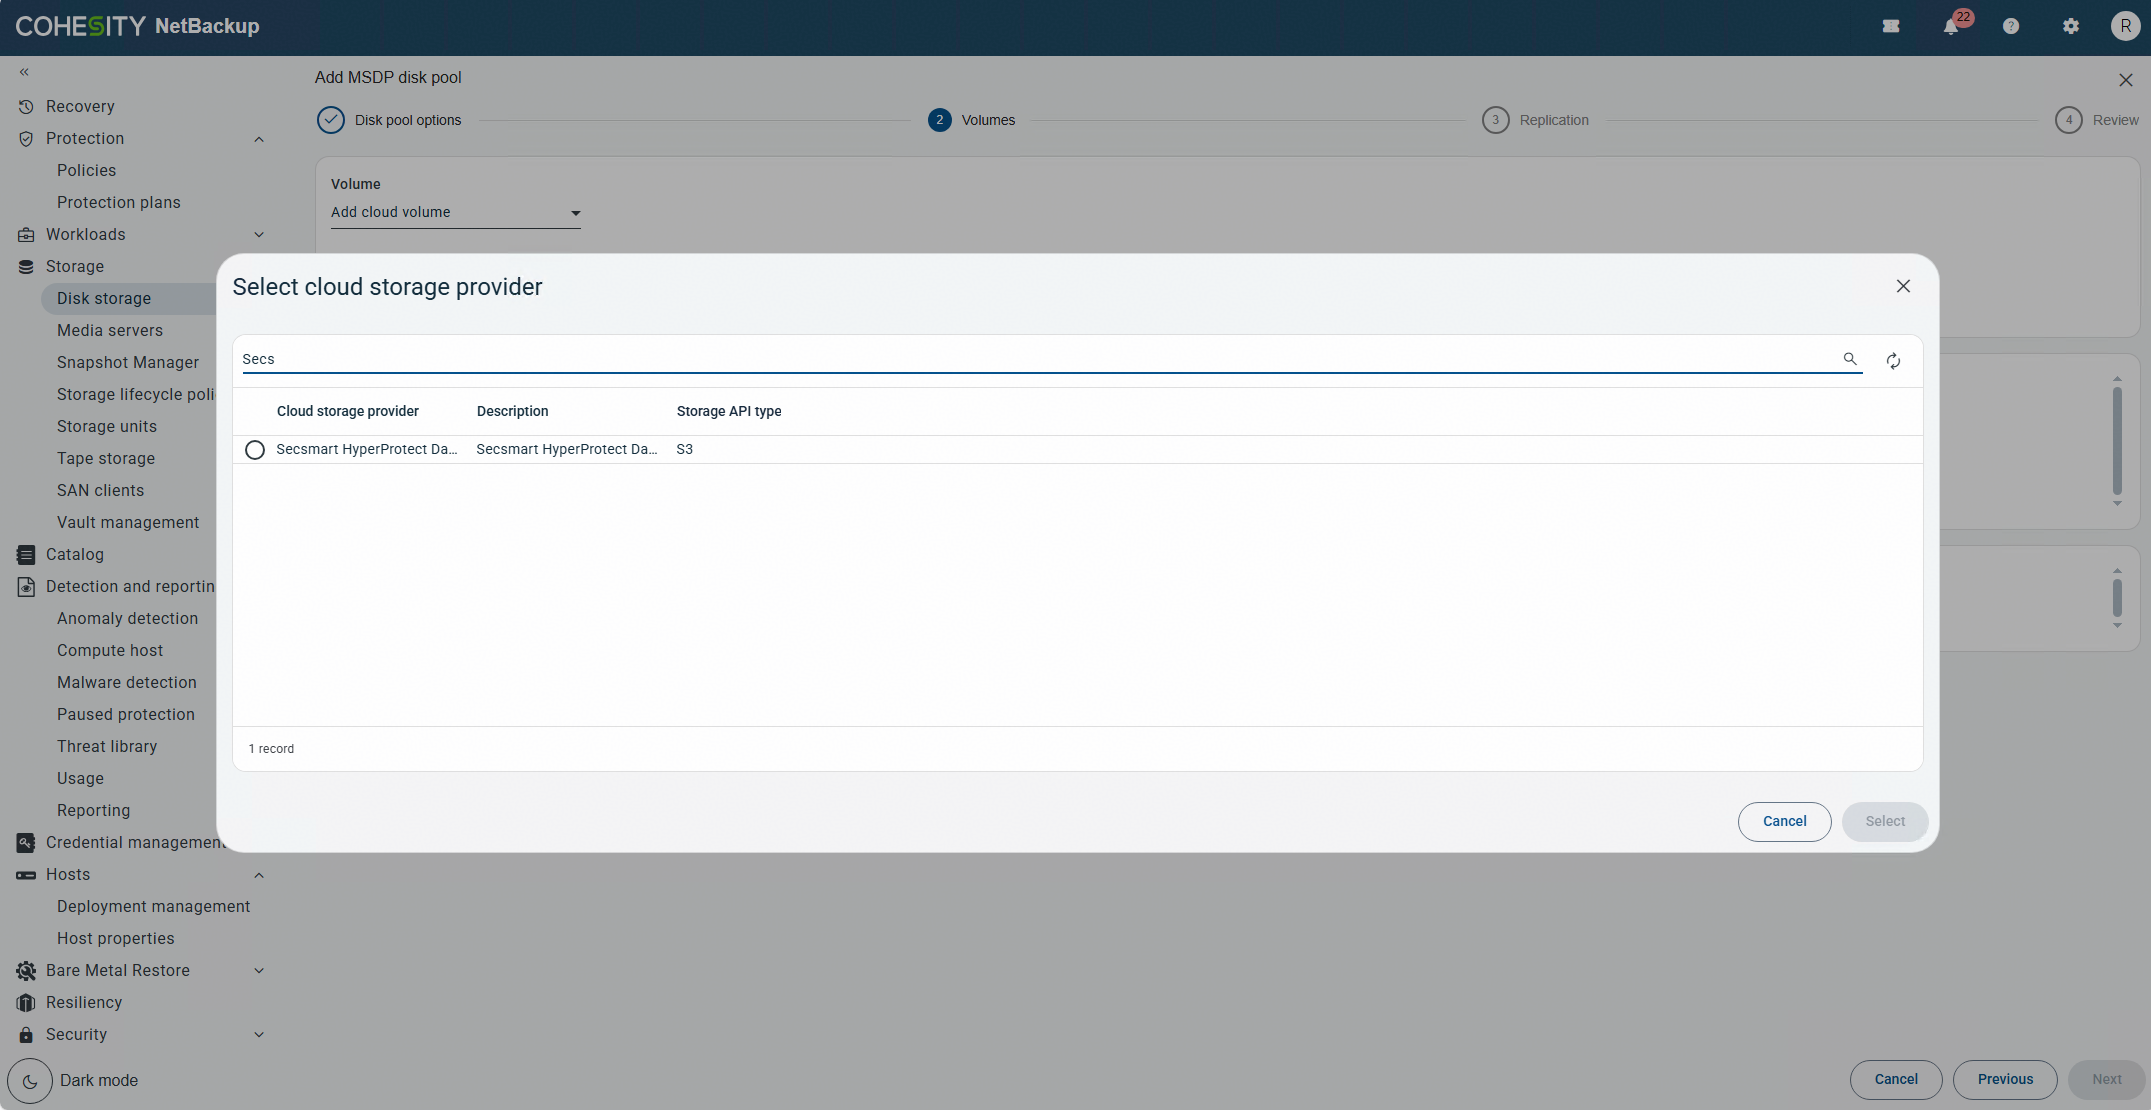Click the Resiliency sidebar icon

coord(26,1002)
